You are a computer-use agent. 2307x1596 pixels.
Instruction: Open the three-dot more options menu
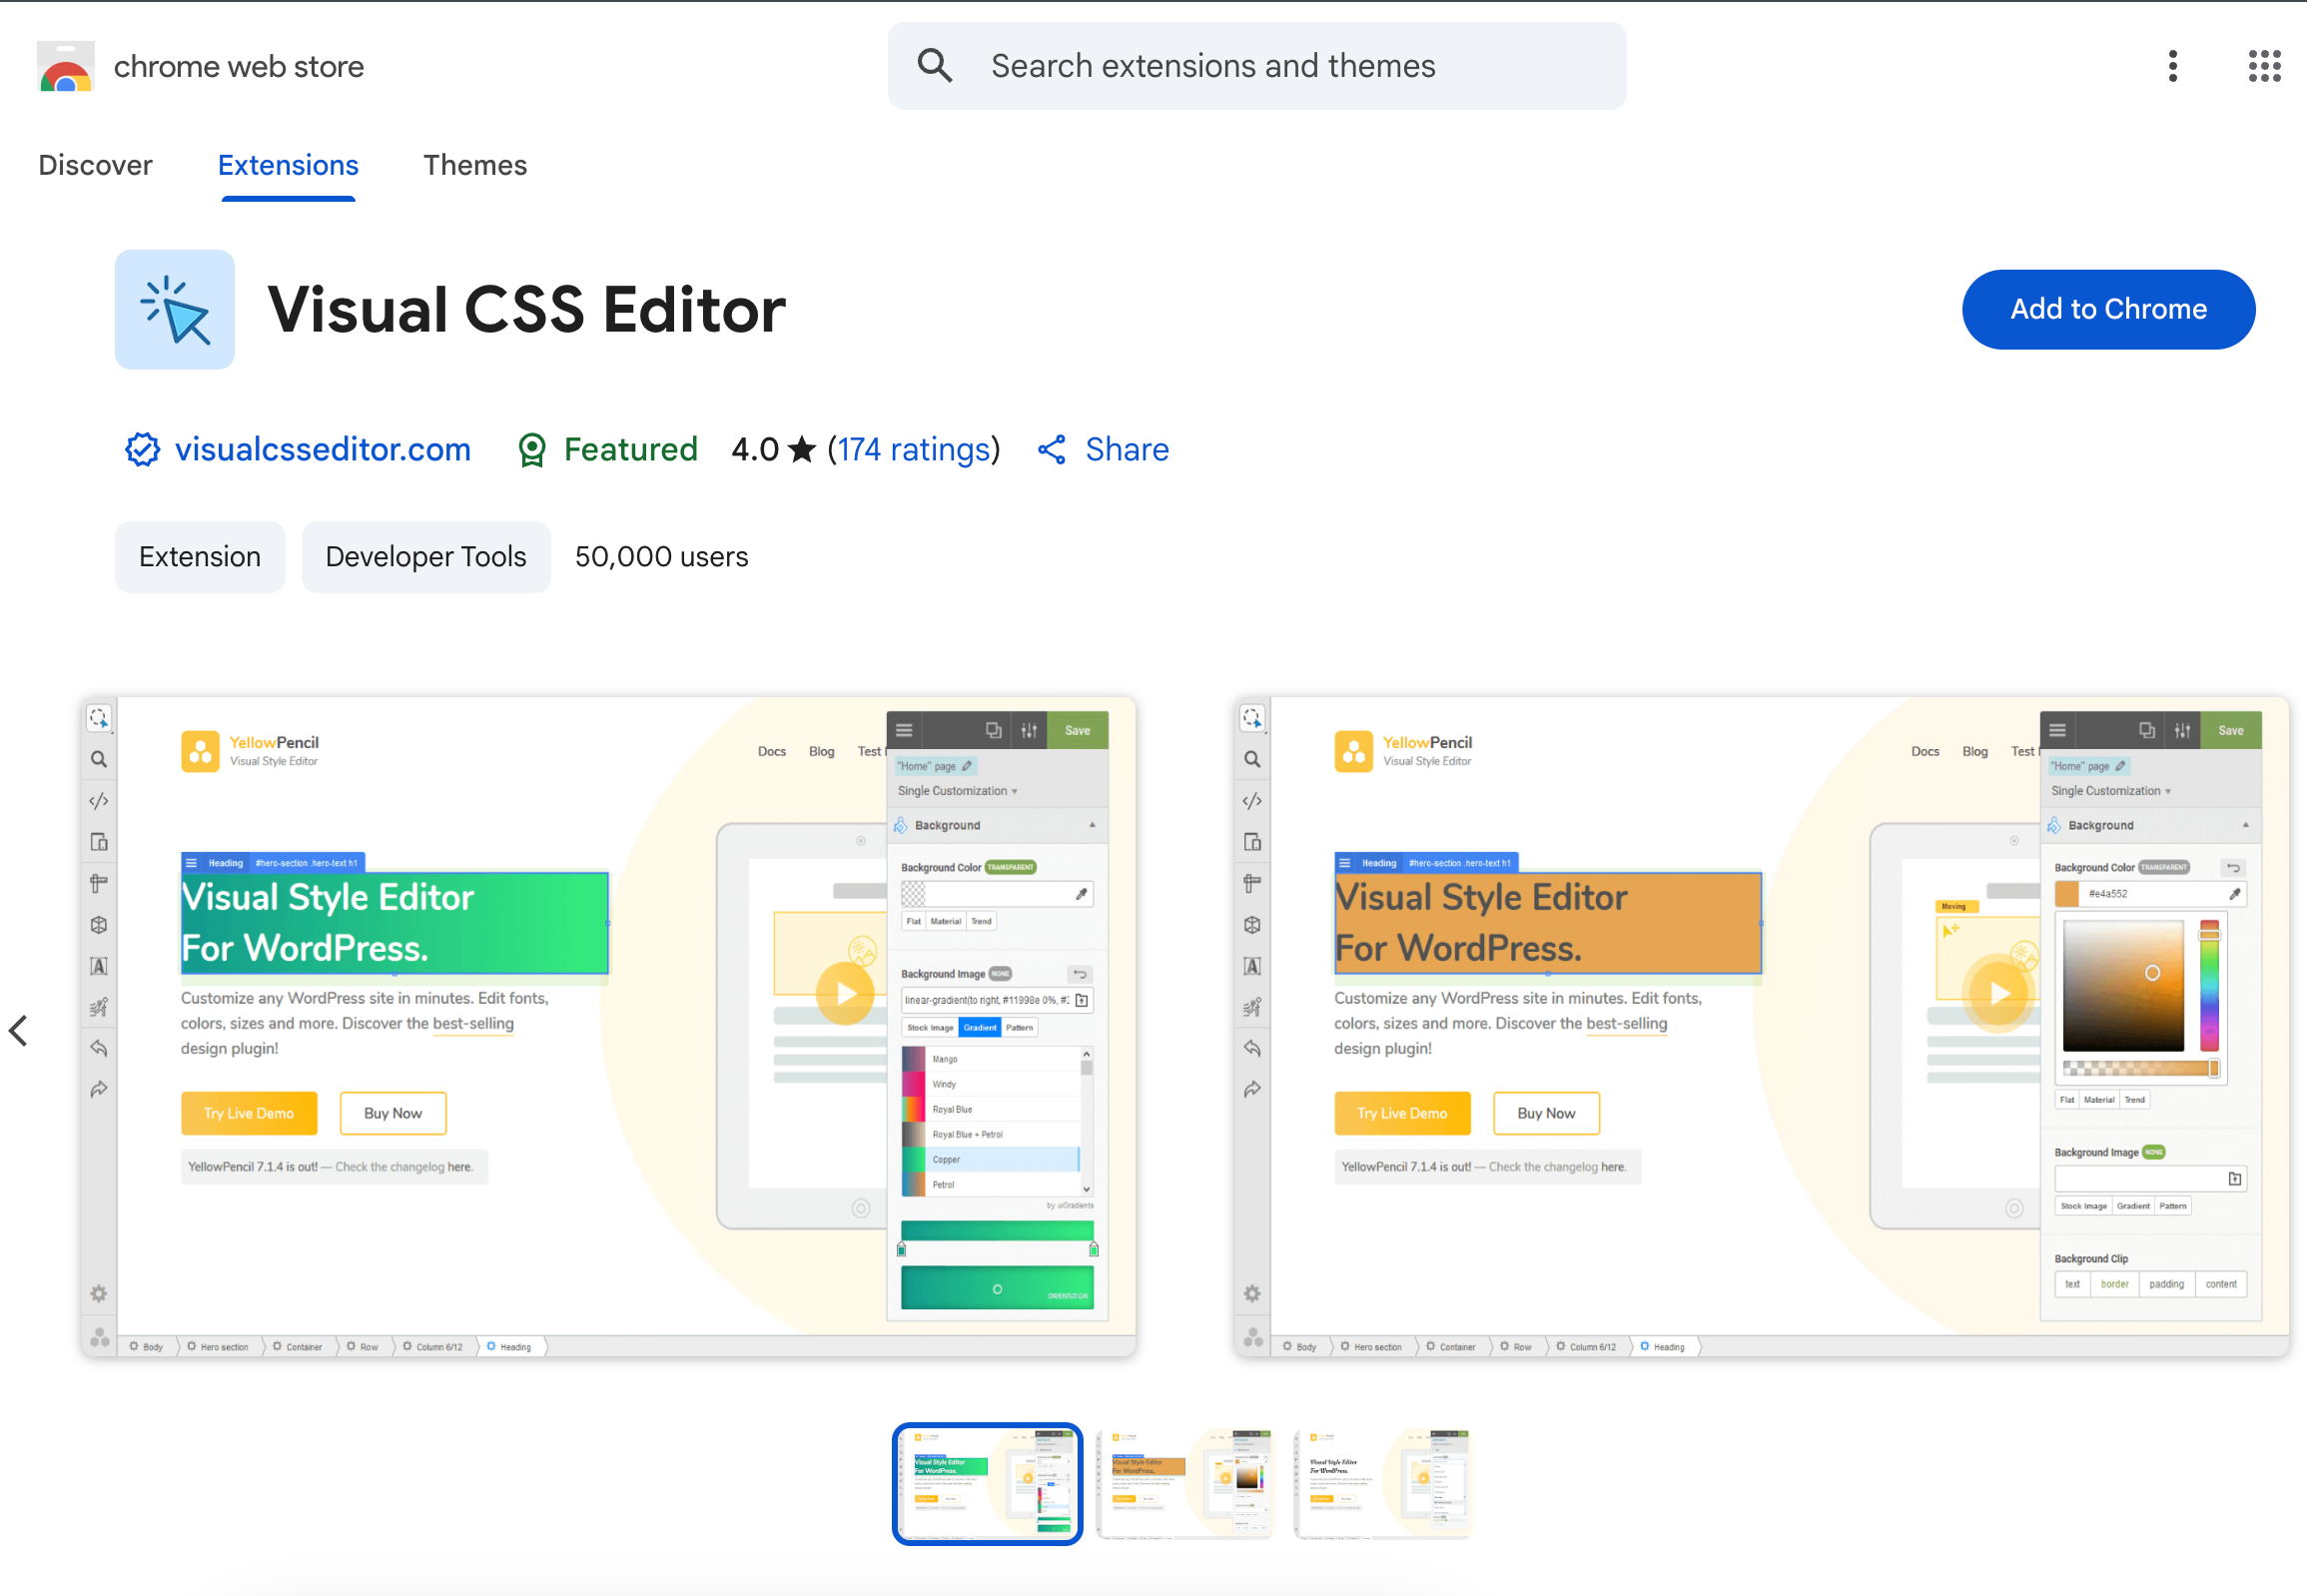(2172, 66)
